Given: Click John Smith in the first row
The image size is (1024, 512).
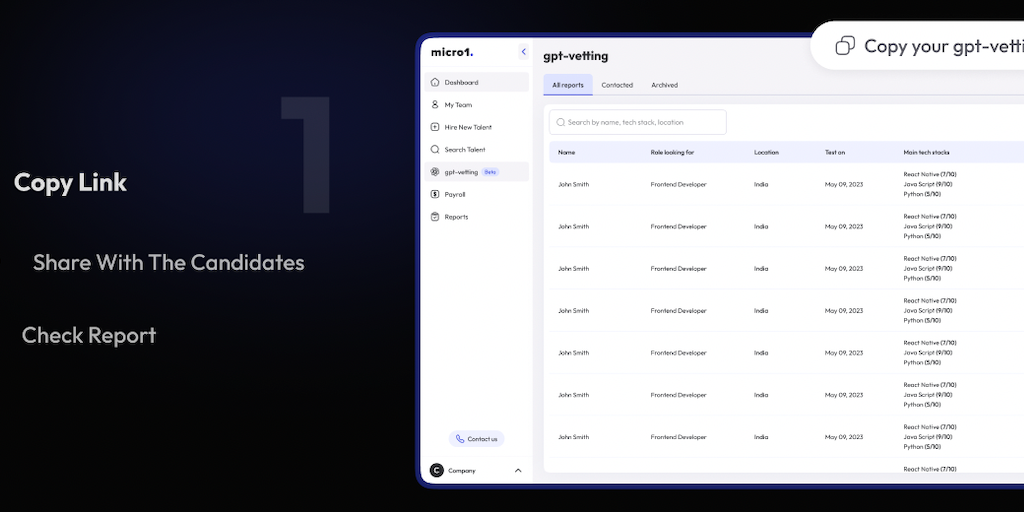Looking at the screenshot, I should (x=573, y=184).
